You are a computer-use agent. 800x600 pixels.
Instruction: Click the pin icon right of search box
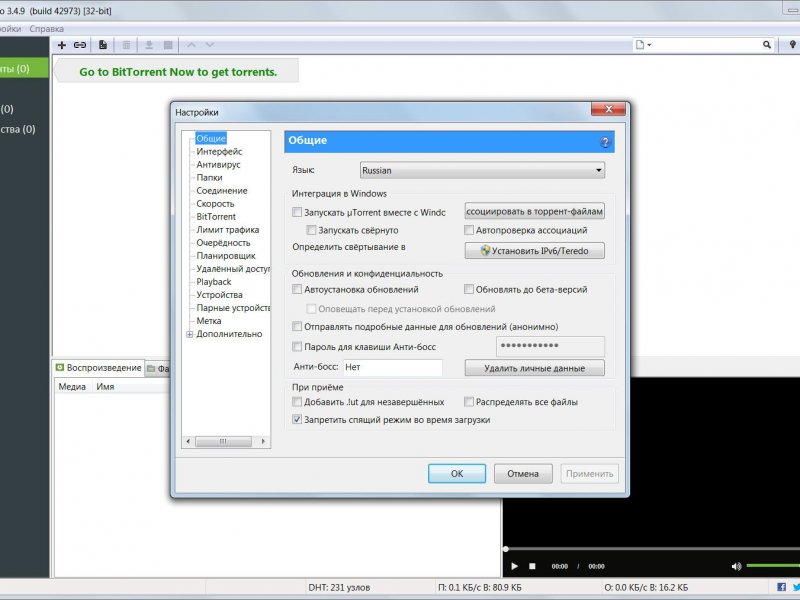point(792,45)
